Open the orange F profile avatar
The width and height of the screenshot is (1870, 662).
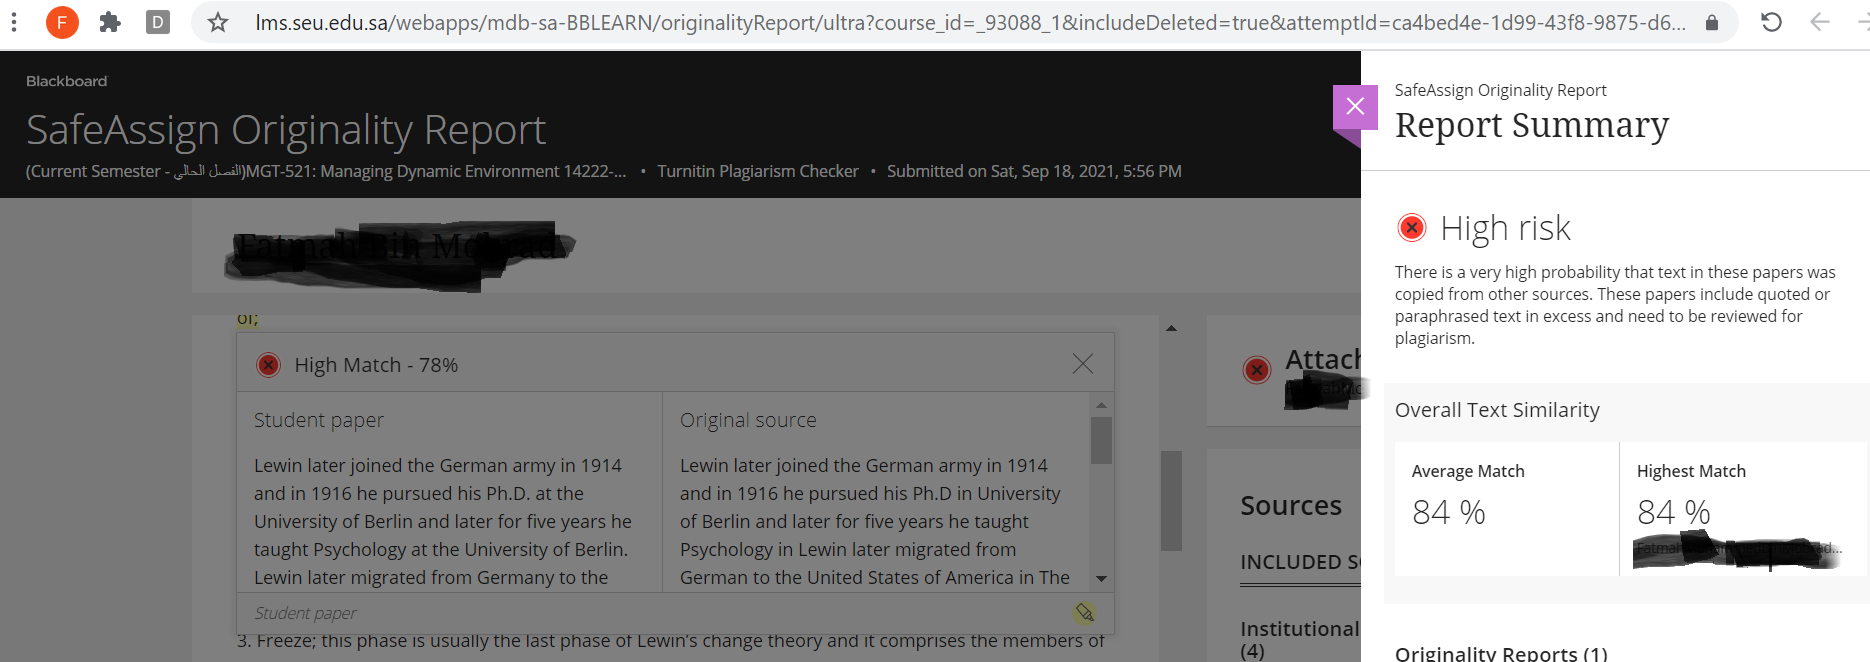(x=62, y=22)
